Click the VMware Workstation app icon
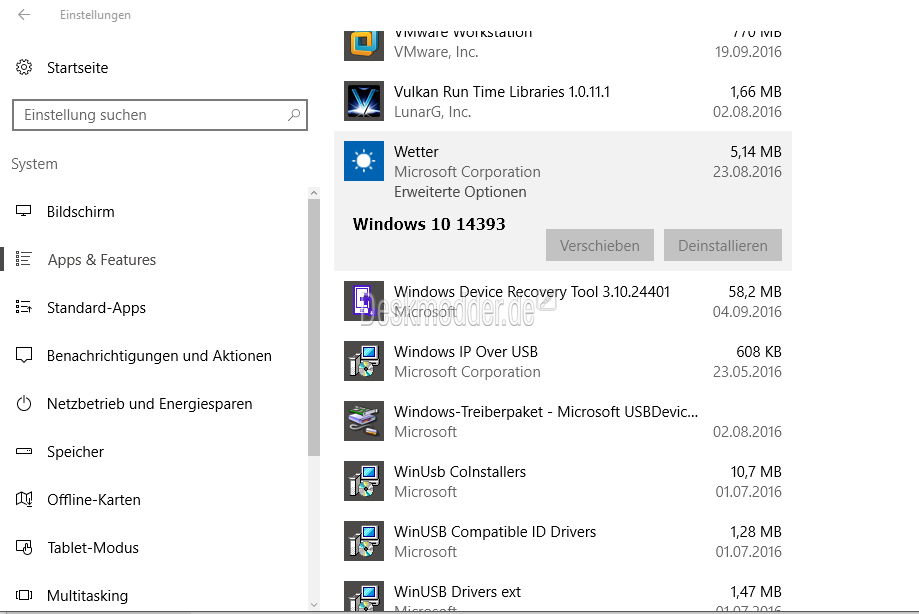This screenshot has height=614, width=919. click(364, 45)
